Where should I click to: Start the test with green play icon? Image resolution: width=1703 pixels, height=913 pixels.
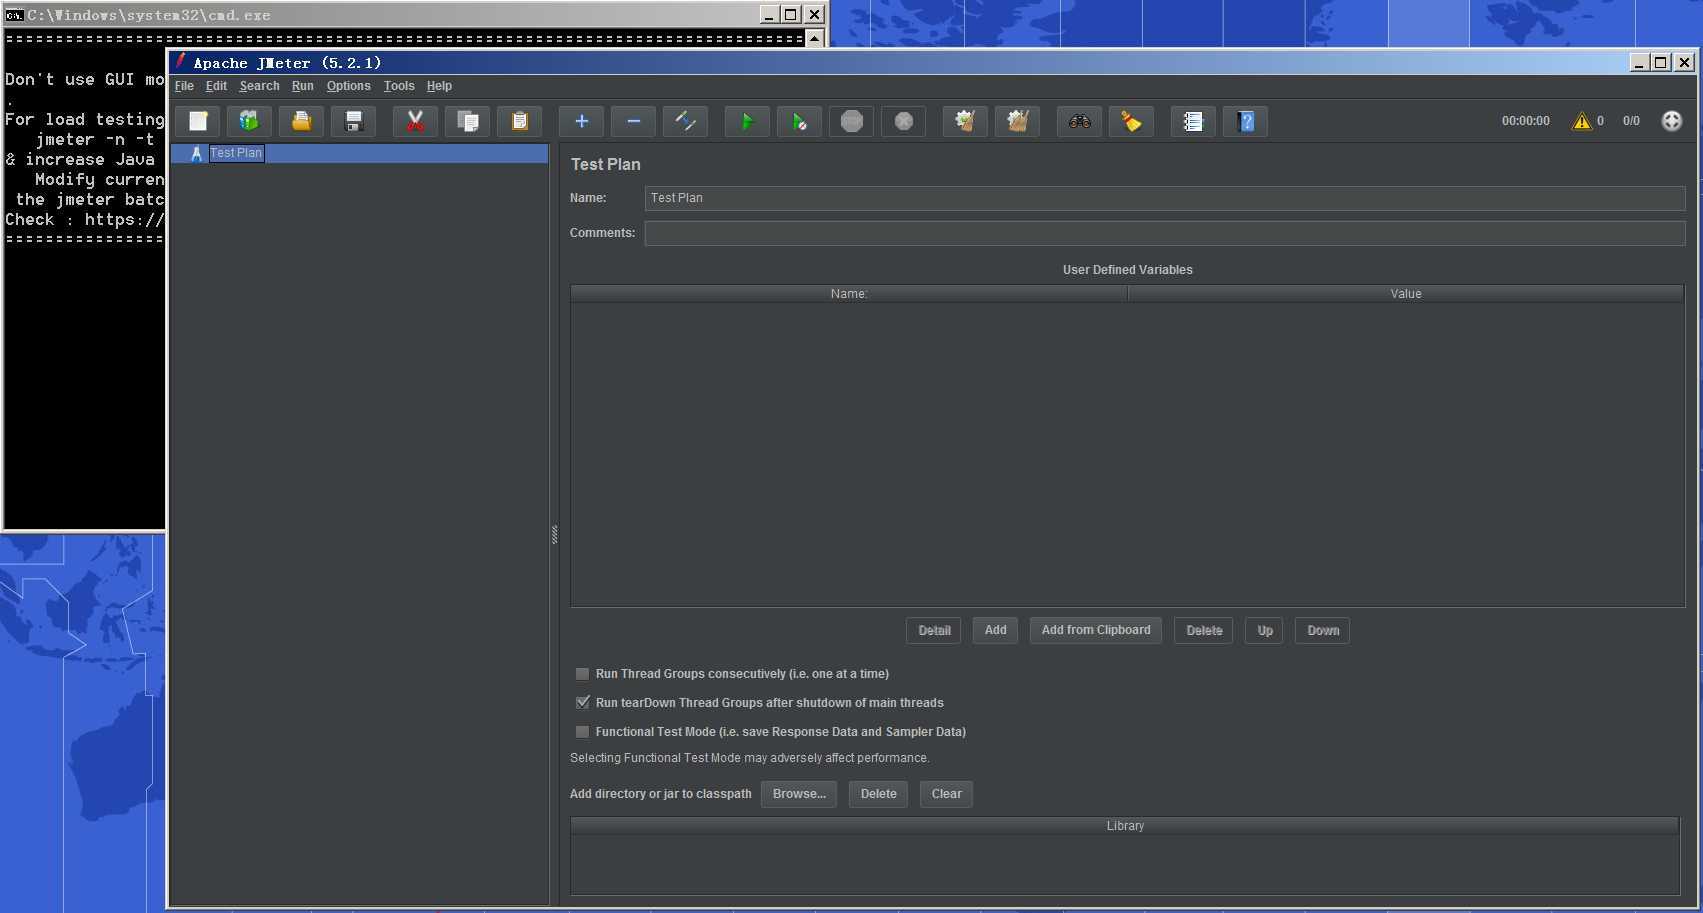coord(747,121)
